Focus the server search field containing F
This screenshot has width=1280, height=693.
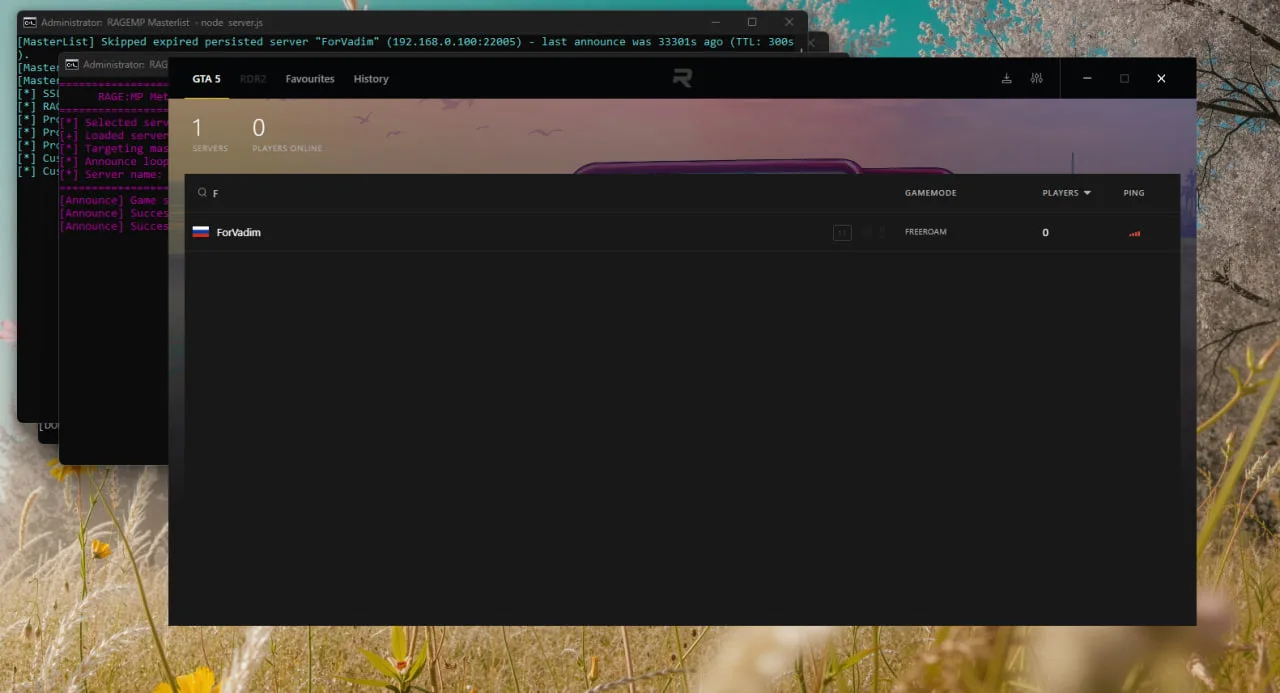pyautogui.click(x=540, y=193)
